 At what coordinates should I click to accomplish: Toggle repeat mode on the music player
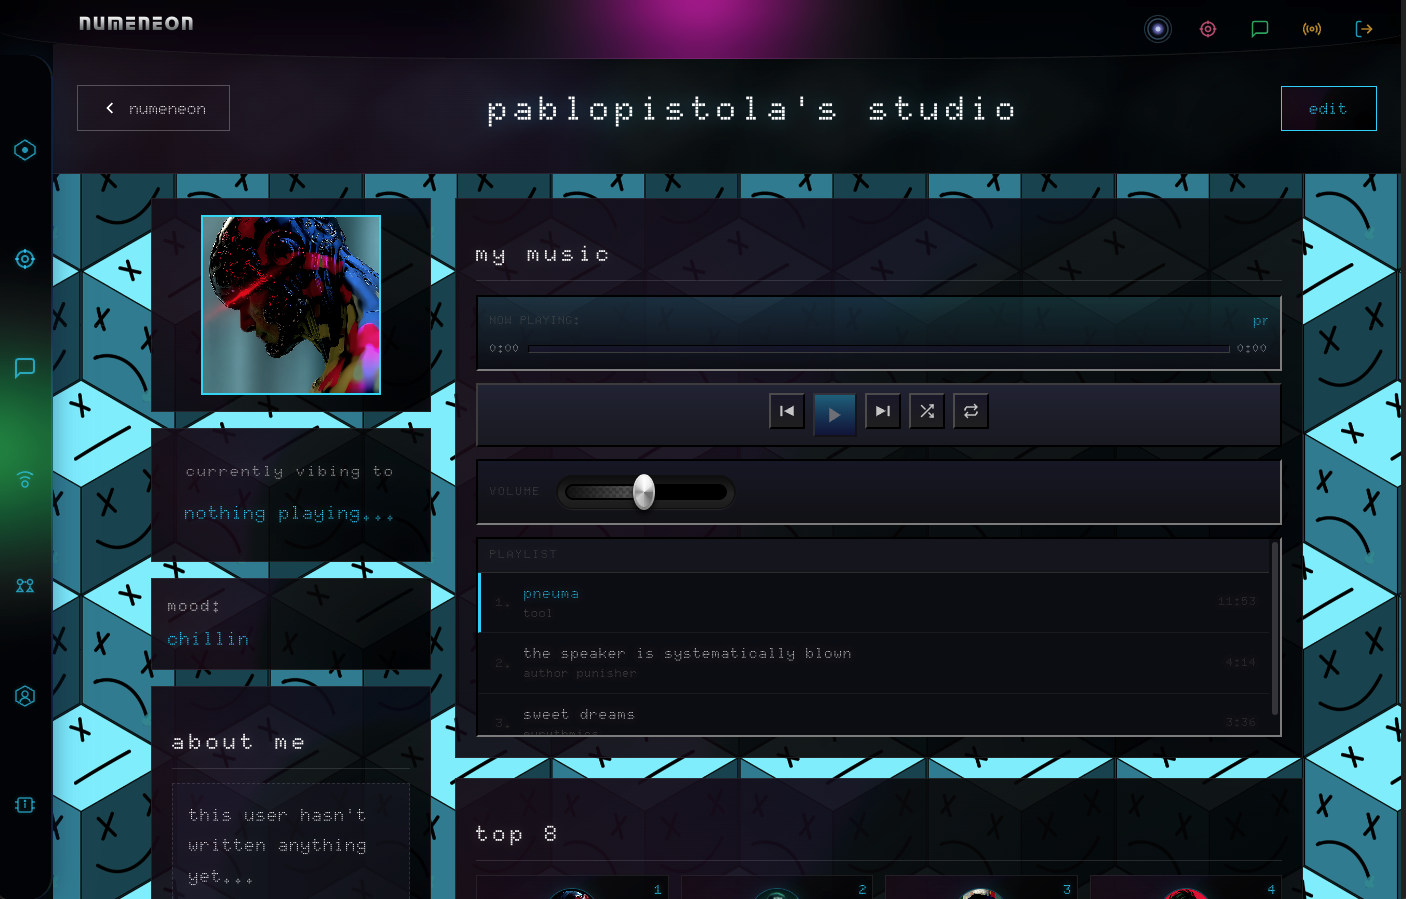tap(971, 411)
